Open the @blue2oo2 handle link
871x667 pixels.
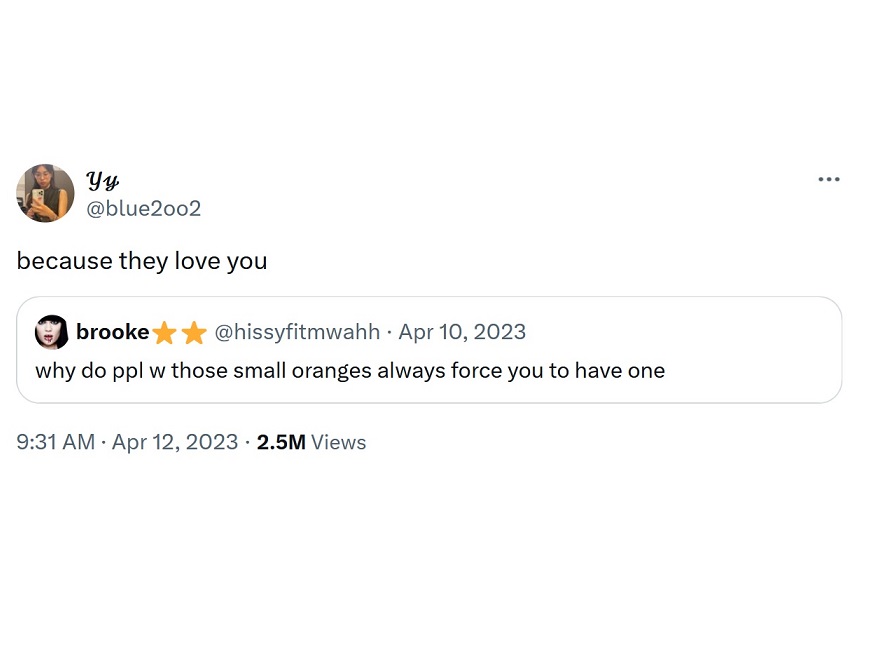143,209
